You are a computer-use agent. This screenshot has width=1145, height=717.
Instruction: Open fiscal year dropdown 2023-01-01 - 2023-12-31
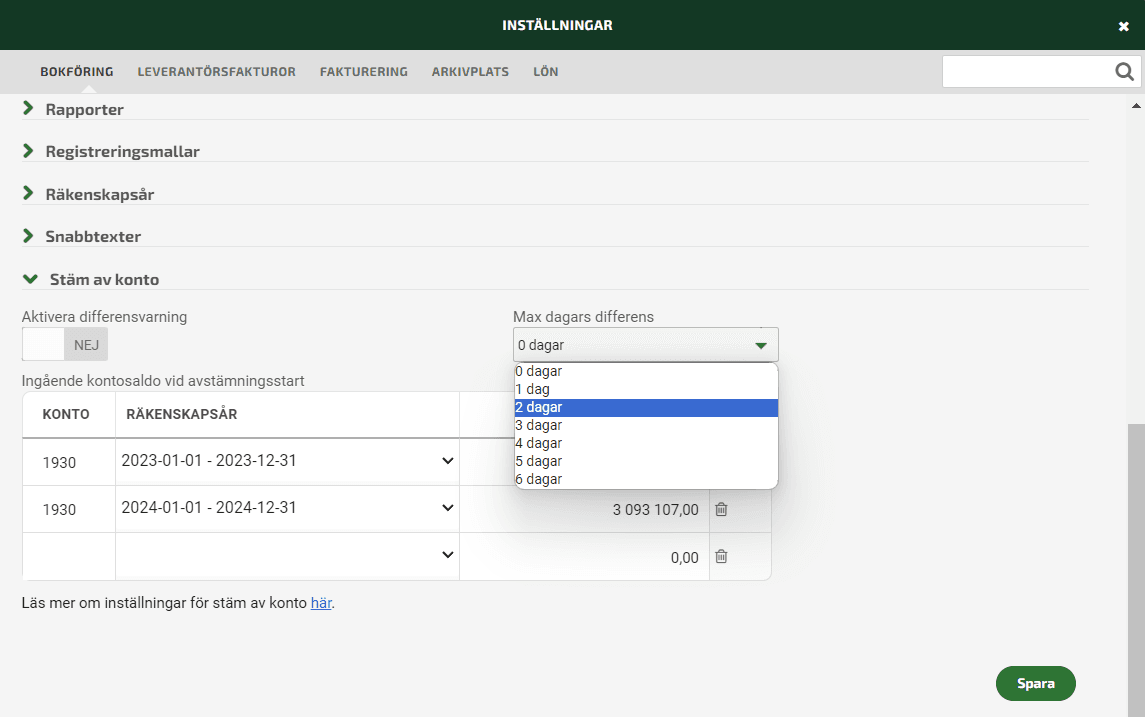coord(288,461)
